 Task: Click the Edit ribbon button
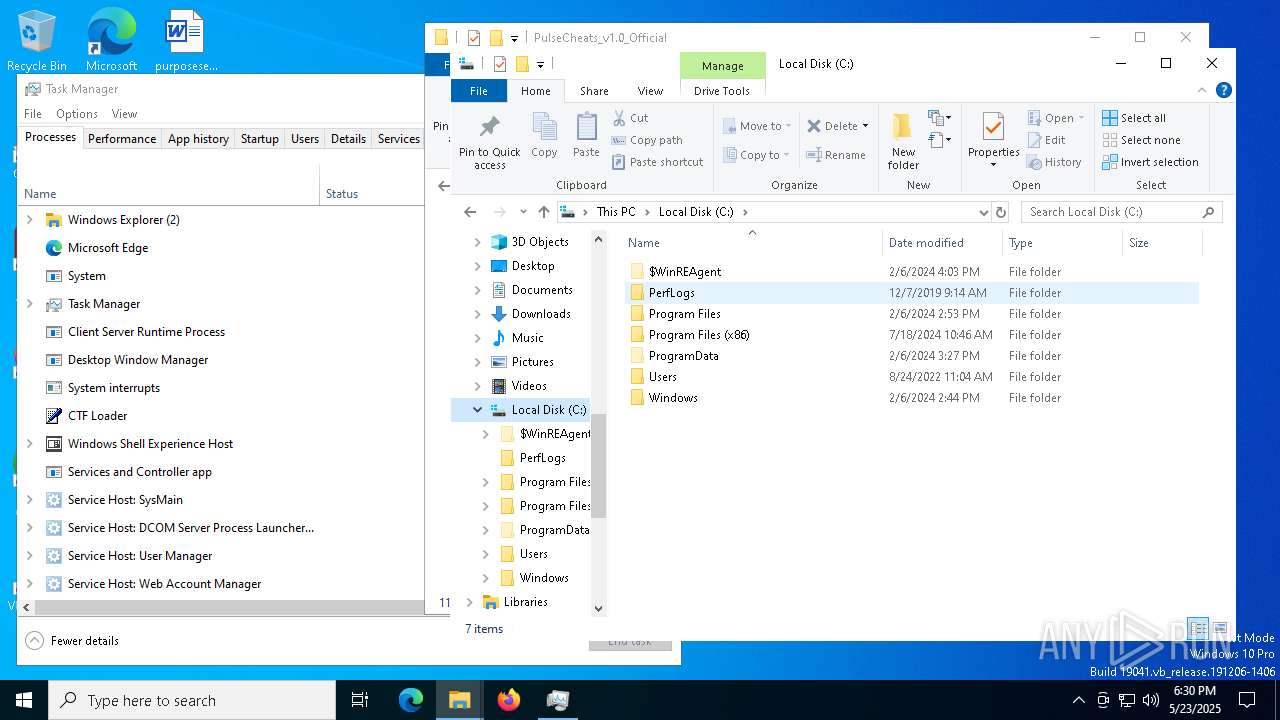[x=1046, y=140]
